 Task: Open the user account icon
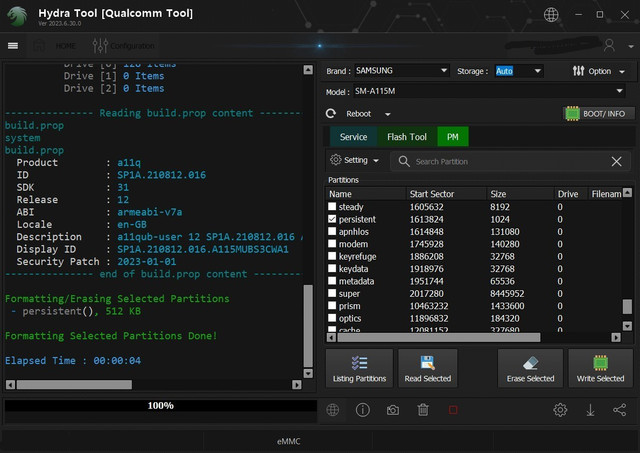tap(609, 45)
